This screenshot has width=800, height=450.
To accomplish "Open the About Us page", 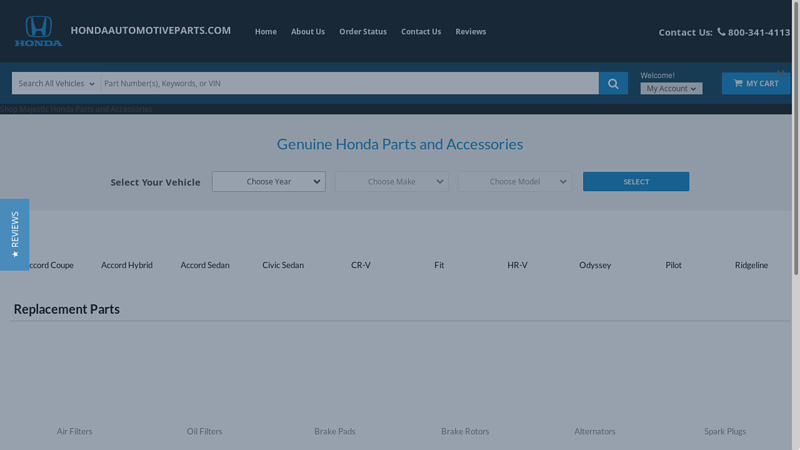I will (x=308, y=32).
